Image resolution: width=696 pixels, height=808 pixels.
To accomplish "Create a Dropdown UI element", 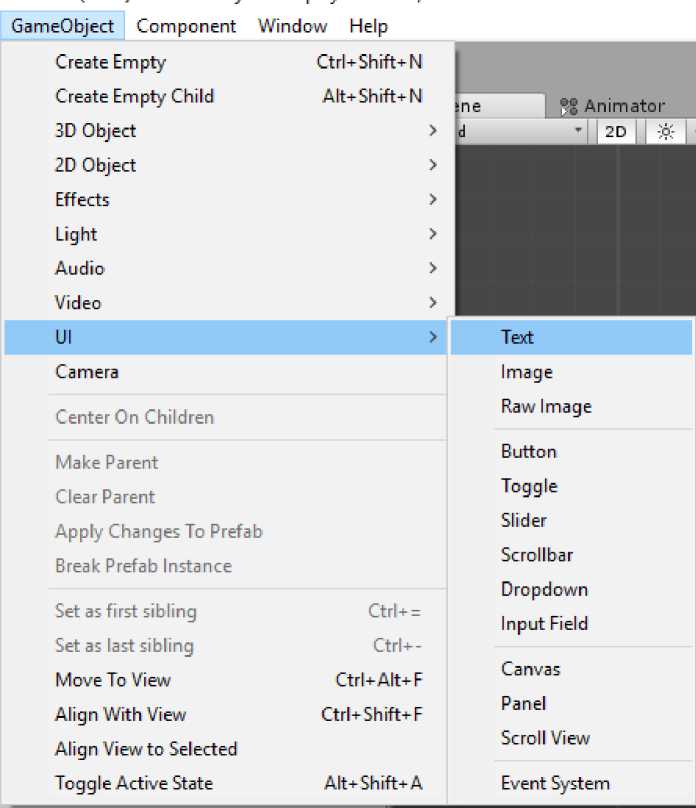I will click(x=544, y=589).
